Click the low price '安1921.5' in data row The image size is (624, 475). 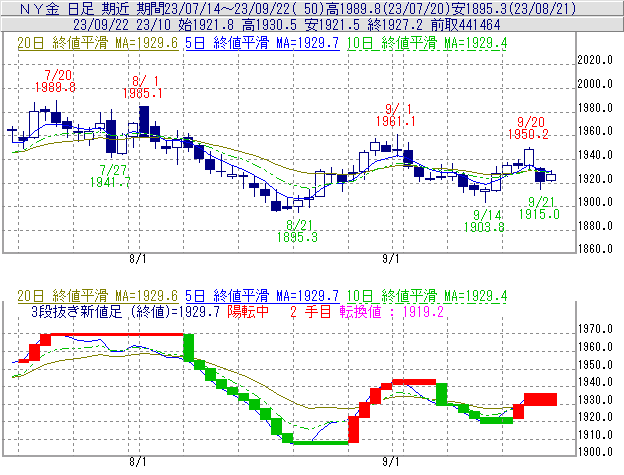coord(332,25)
